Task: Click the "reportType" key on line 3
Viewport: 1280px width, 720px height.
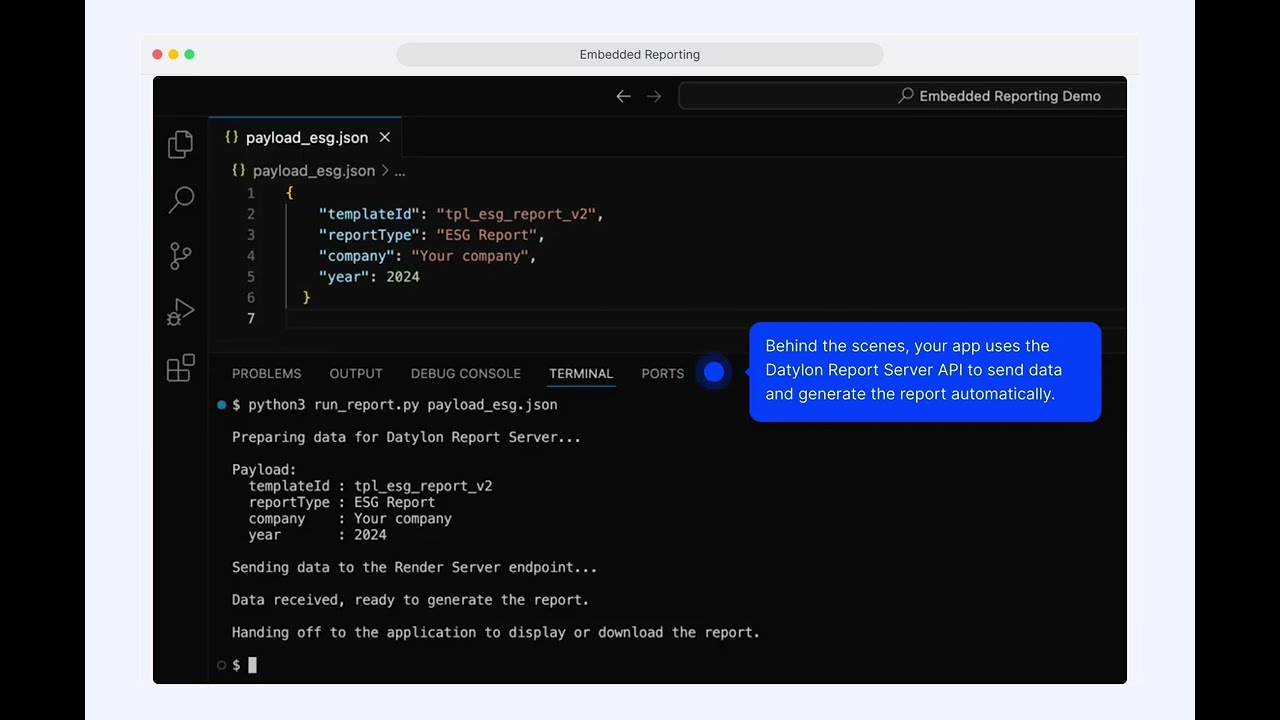Action: pyautogui.click(x=370, y=235)
